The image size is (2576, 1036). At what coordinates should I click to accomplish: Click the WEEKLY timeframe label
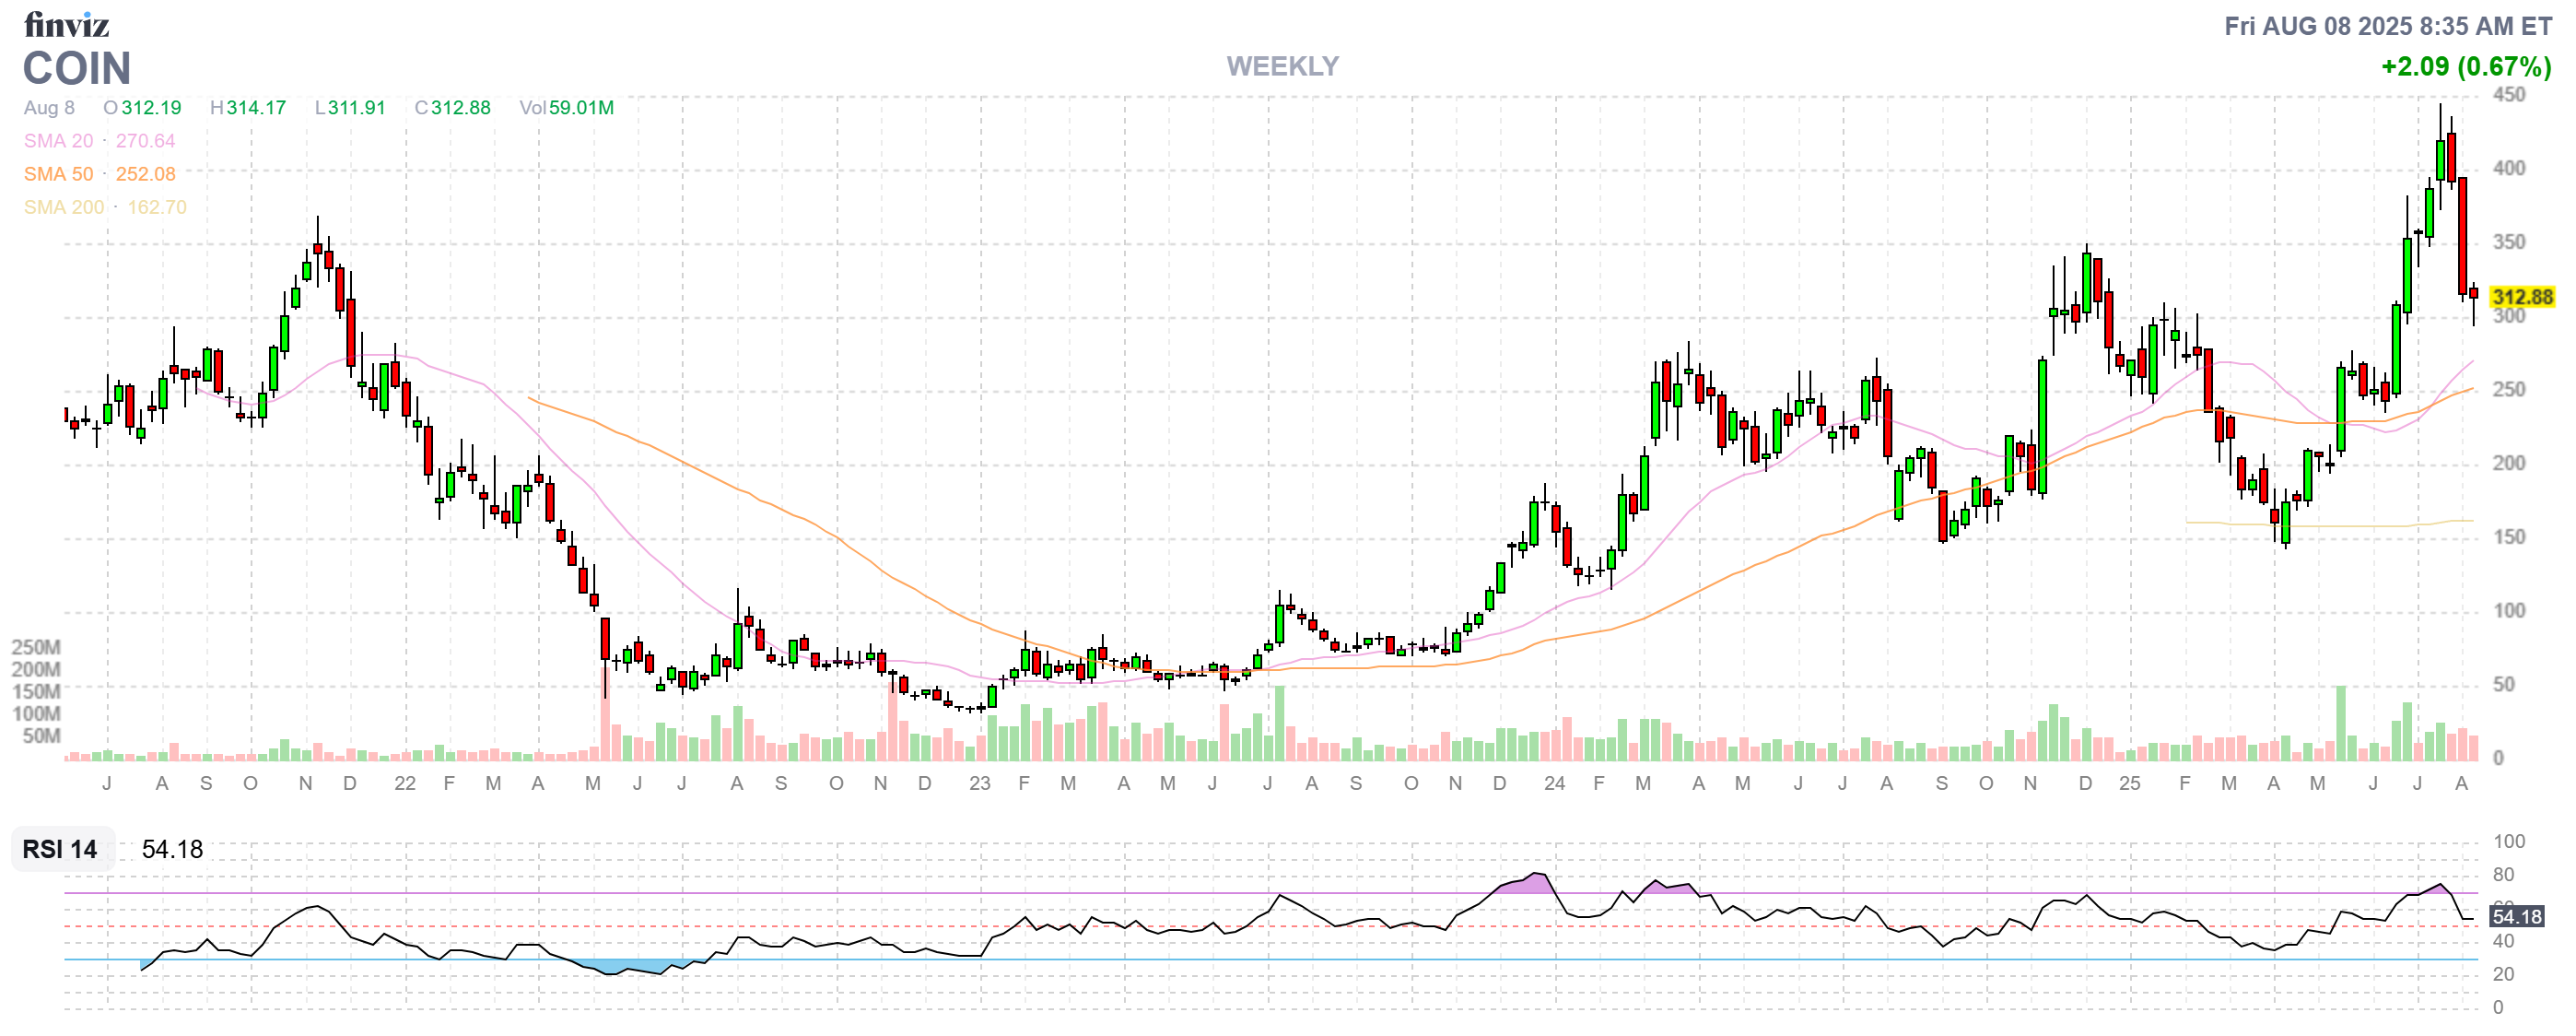1282,66
